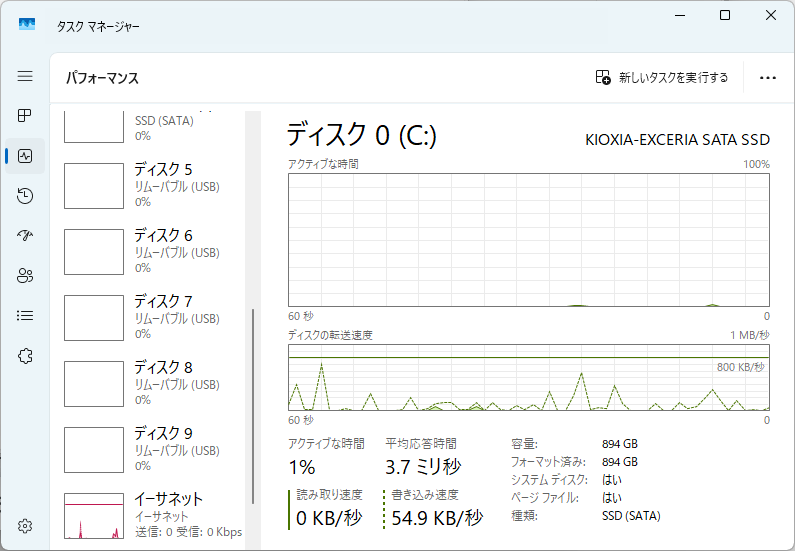Open the hamburger navigation menu
Screen dimensions: 795x551
coord(25,76)
